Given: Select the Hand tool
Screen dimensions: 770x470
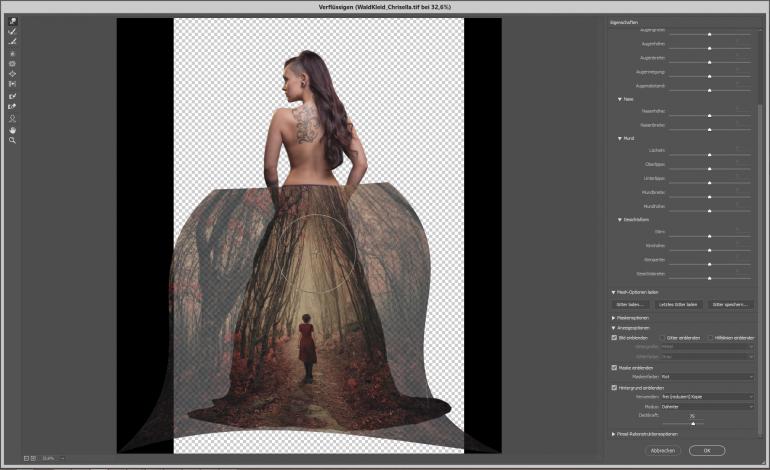Looking at the screenshot, I should coord(12,130).
